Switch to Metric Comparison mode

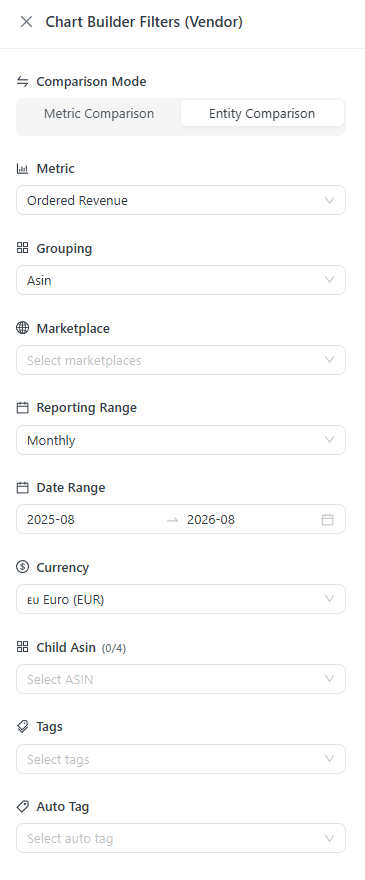pos(99,113)
